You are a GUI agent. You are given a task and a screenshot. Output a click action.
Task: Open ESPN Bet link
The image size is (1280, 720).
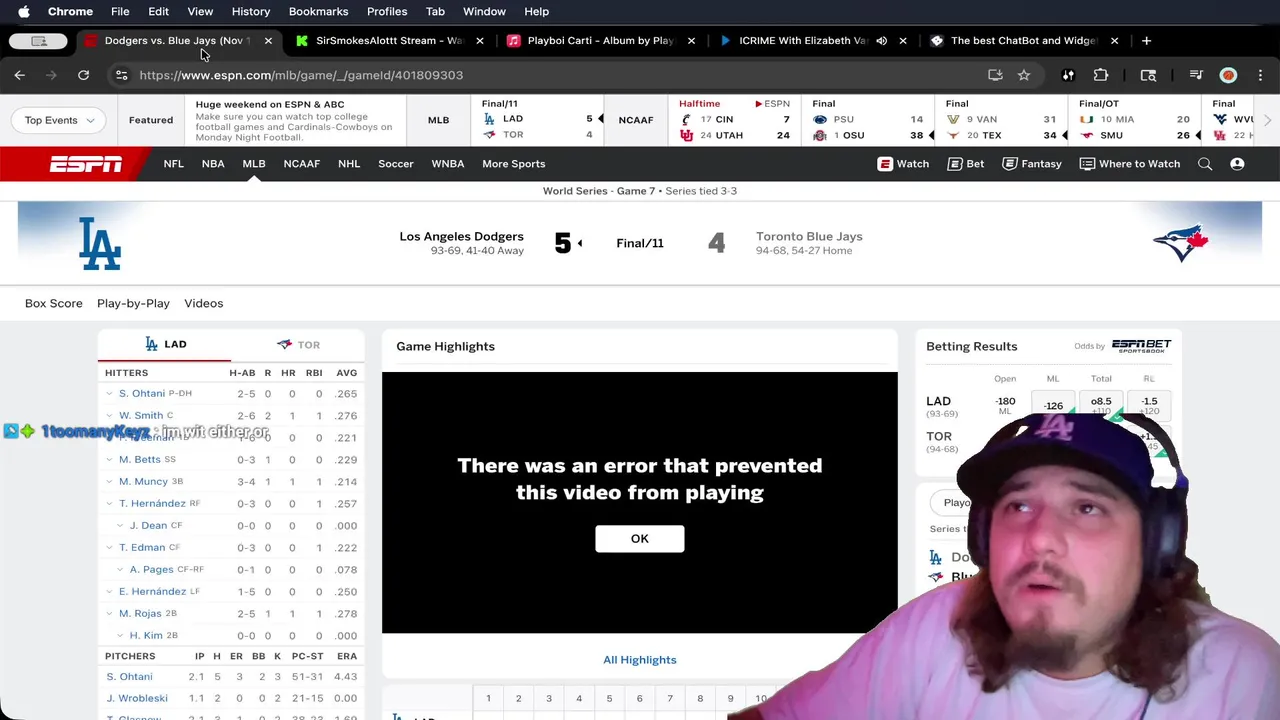coord(966,164)
